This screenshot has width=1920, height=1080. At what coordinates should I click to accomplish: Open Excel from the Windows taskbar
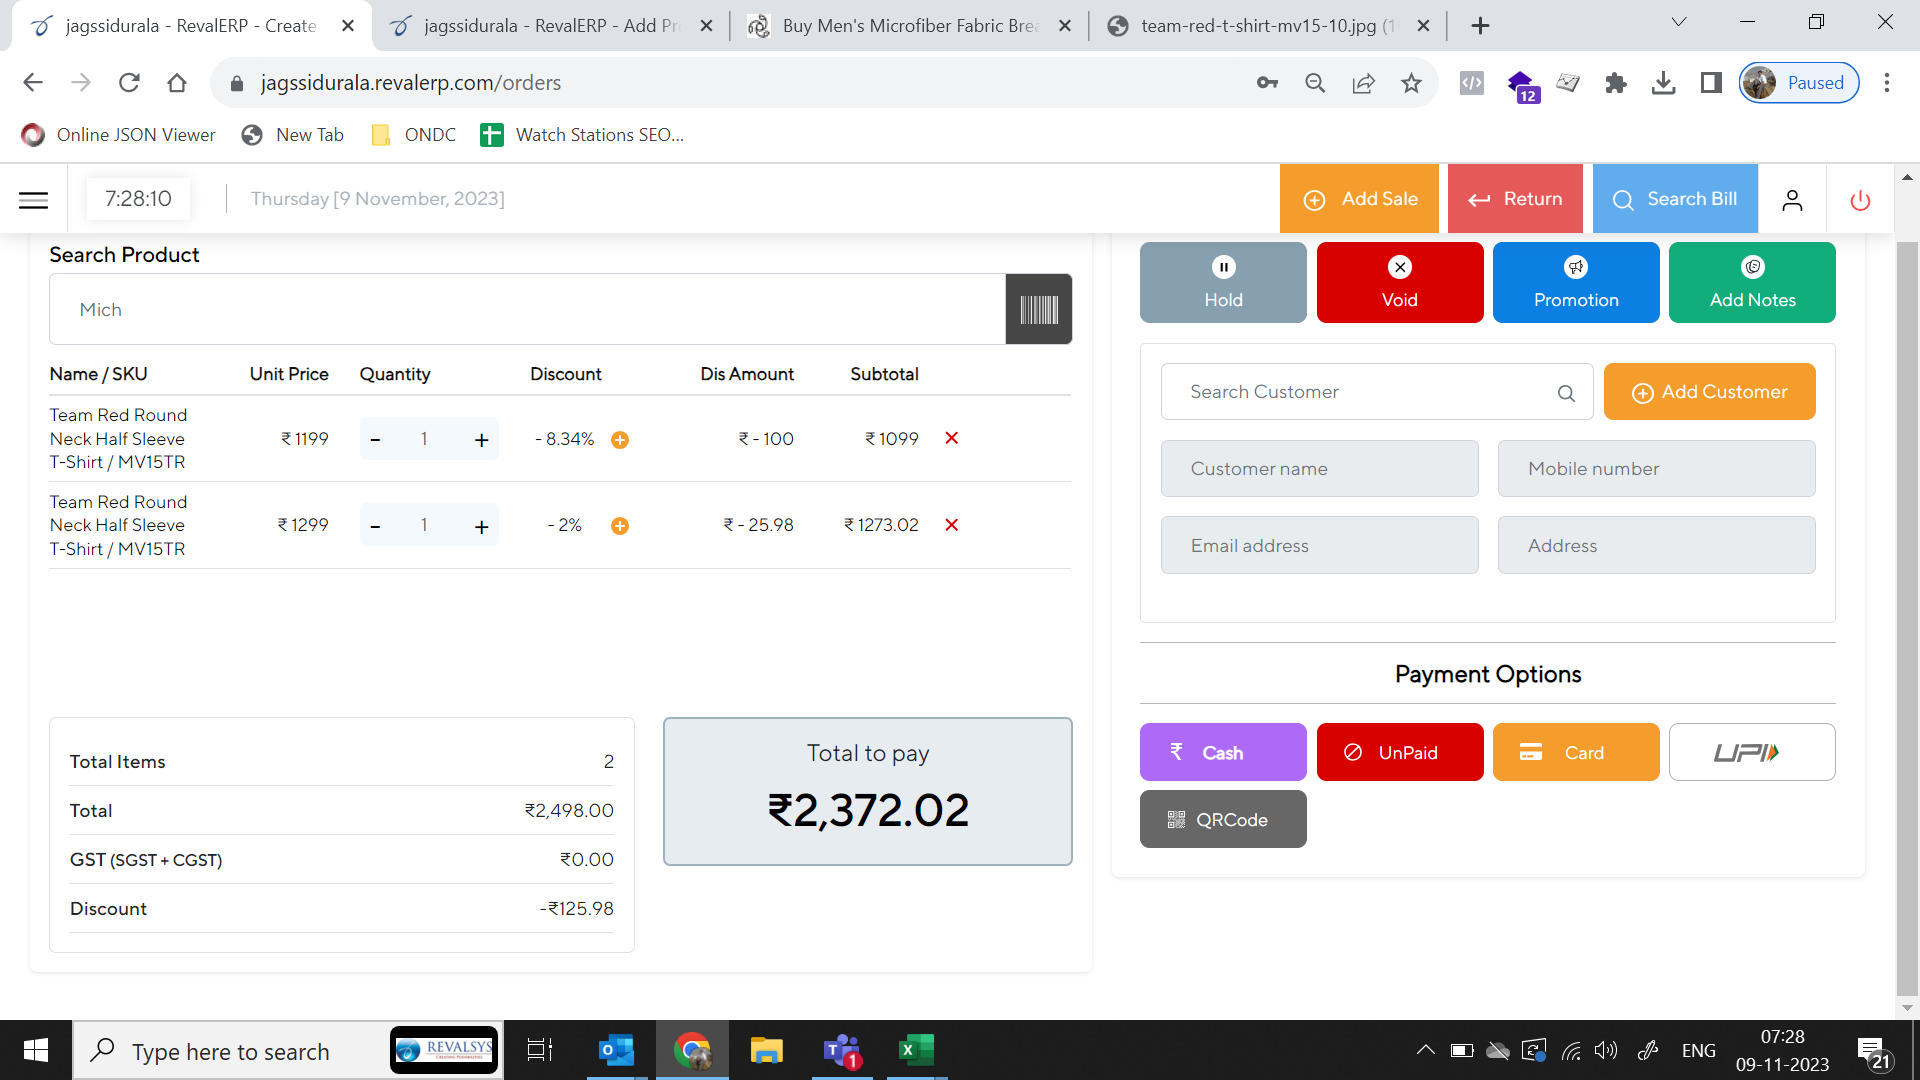[x=915, y=1050]
